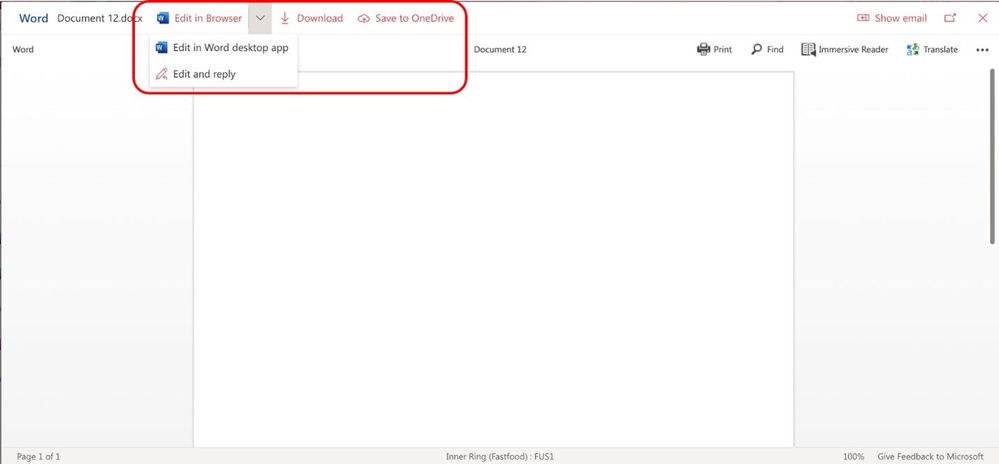
Task: Open the Translate tool
Action: point(932,49)
